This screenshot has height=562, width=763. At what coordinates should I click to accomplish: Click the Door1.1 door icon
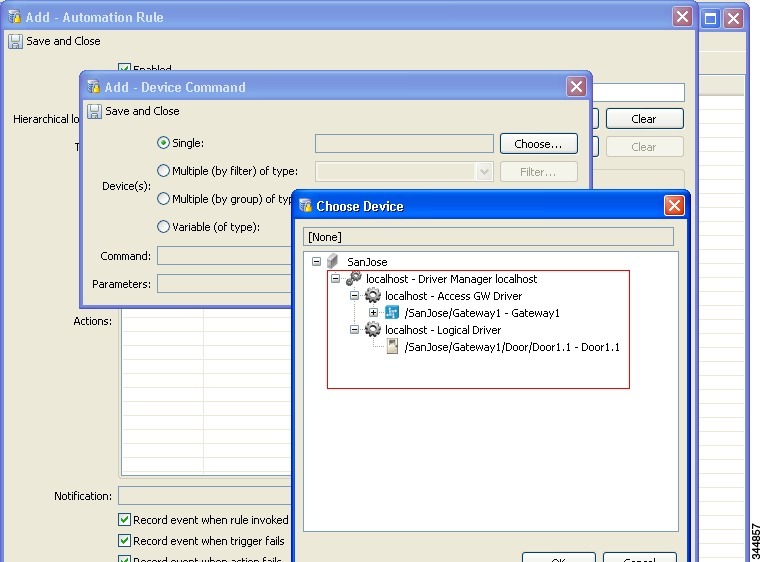[392, 347]
